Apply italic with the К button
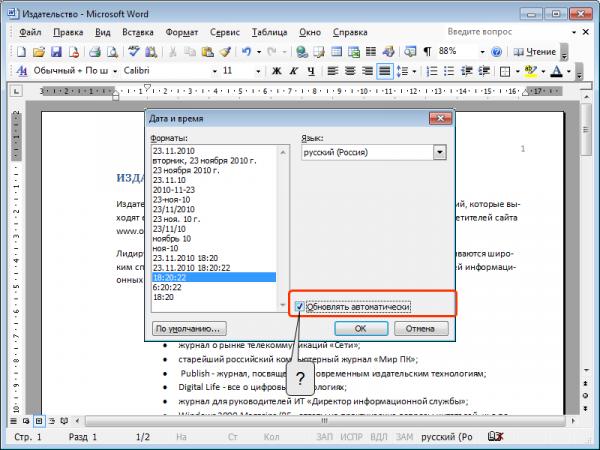600x450 pixels. pyautogui.click(x=293, y=71)
